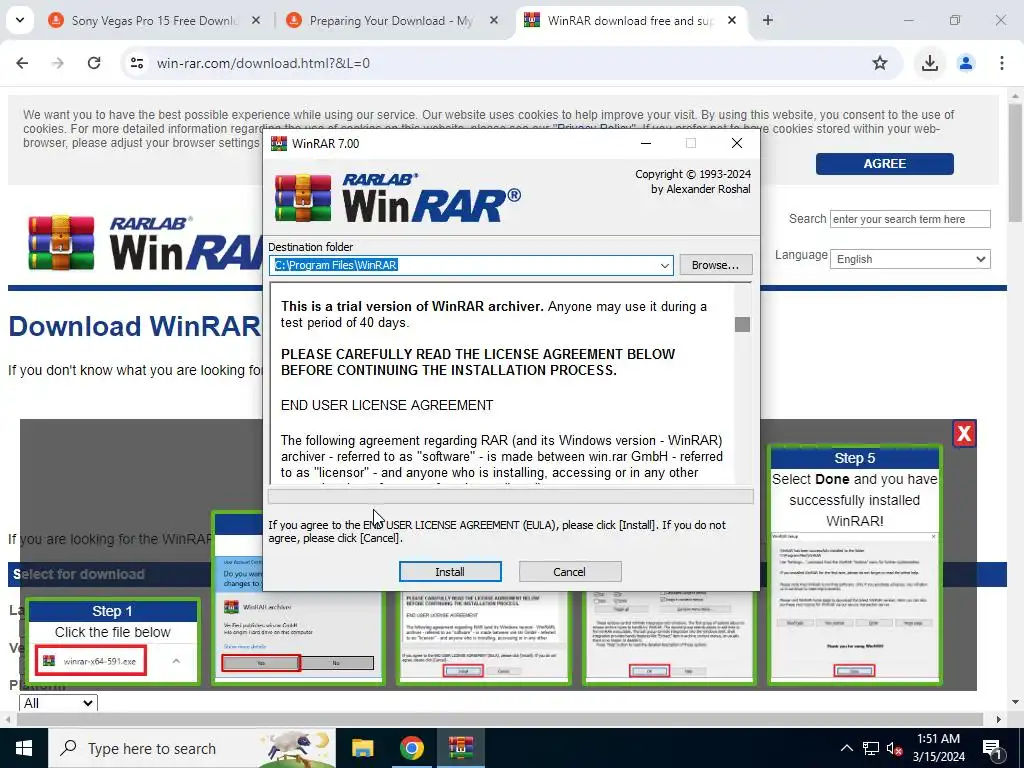Click the END USER LICENSE AGREEMENT heading
The image size is (1024, 768).
click(x=387, y=406)
